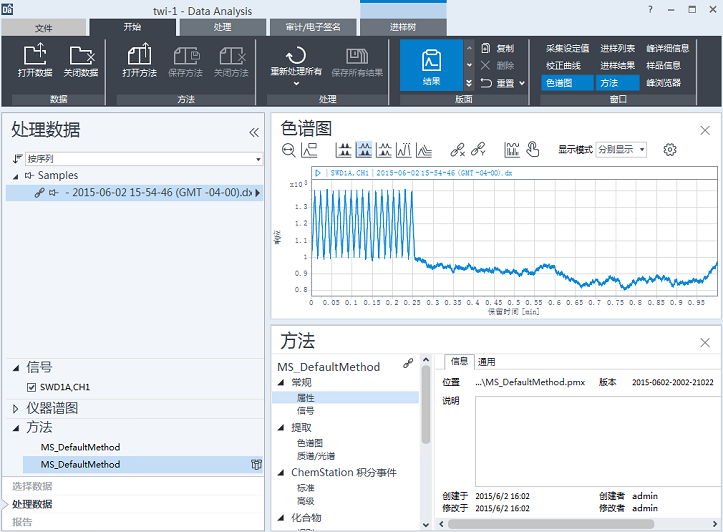
Task: Select the 2015-06-02 15-54-46 sample row
Action: tap(134, 192)
